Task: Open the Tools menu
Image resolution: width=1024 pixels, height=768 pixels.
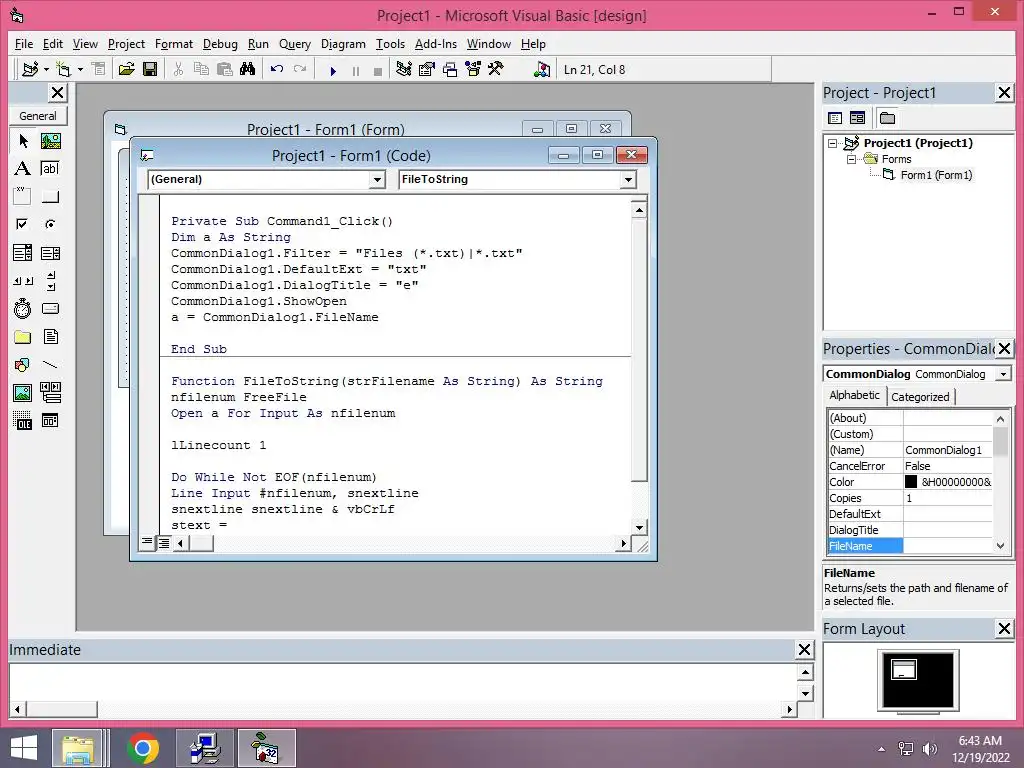Action: (390, 44)
